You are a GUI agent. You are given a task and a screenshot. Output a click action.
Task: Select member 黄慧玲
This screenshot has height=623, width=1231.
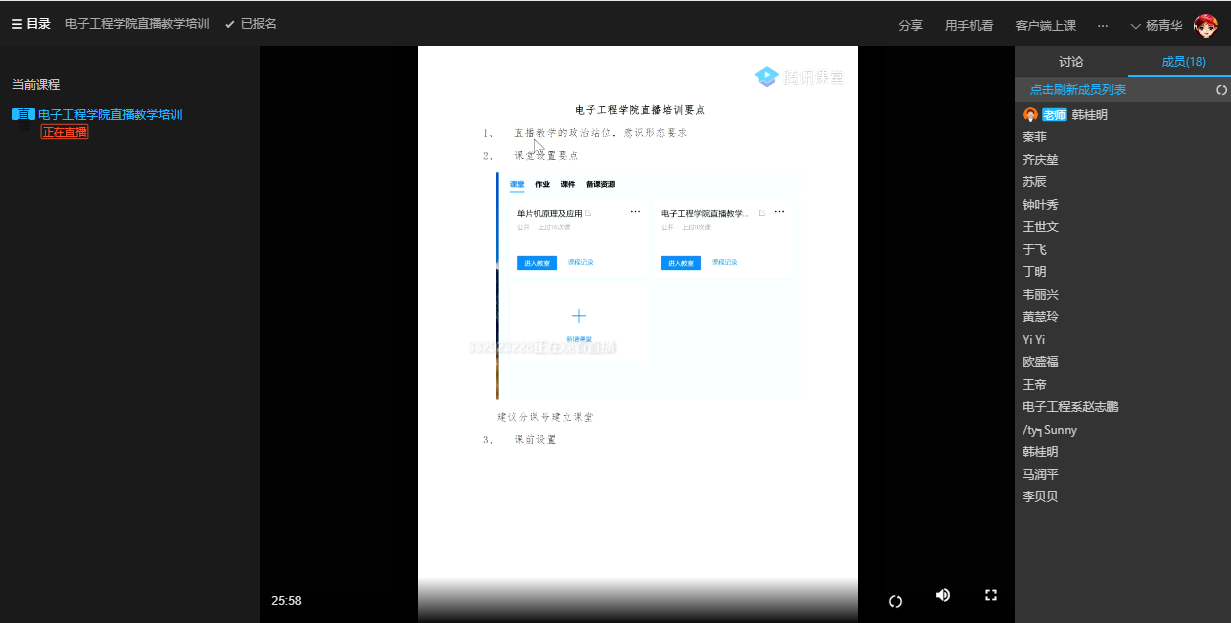[x=1040, y=317]
